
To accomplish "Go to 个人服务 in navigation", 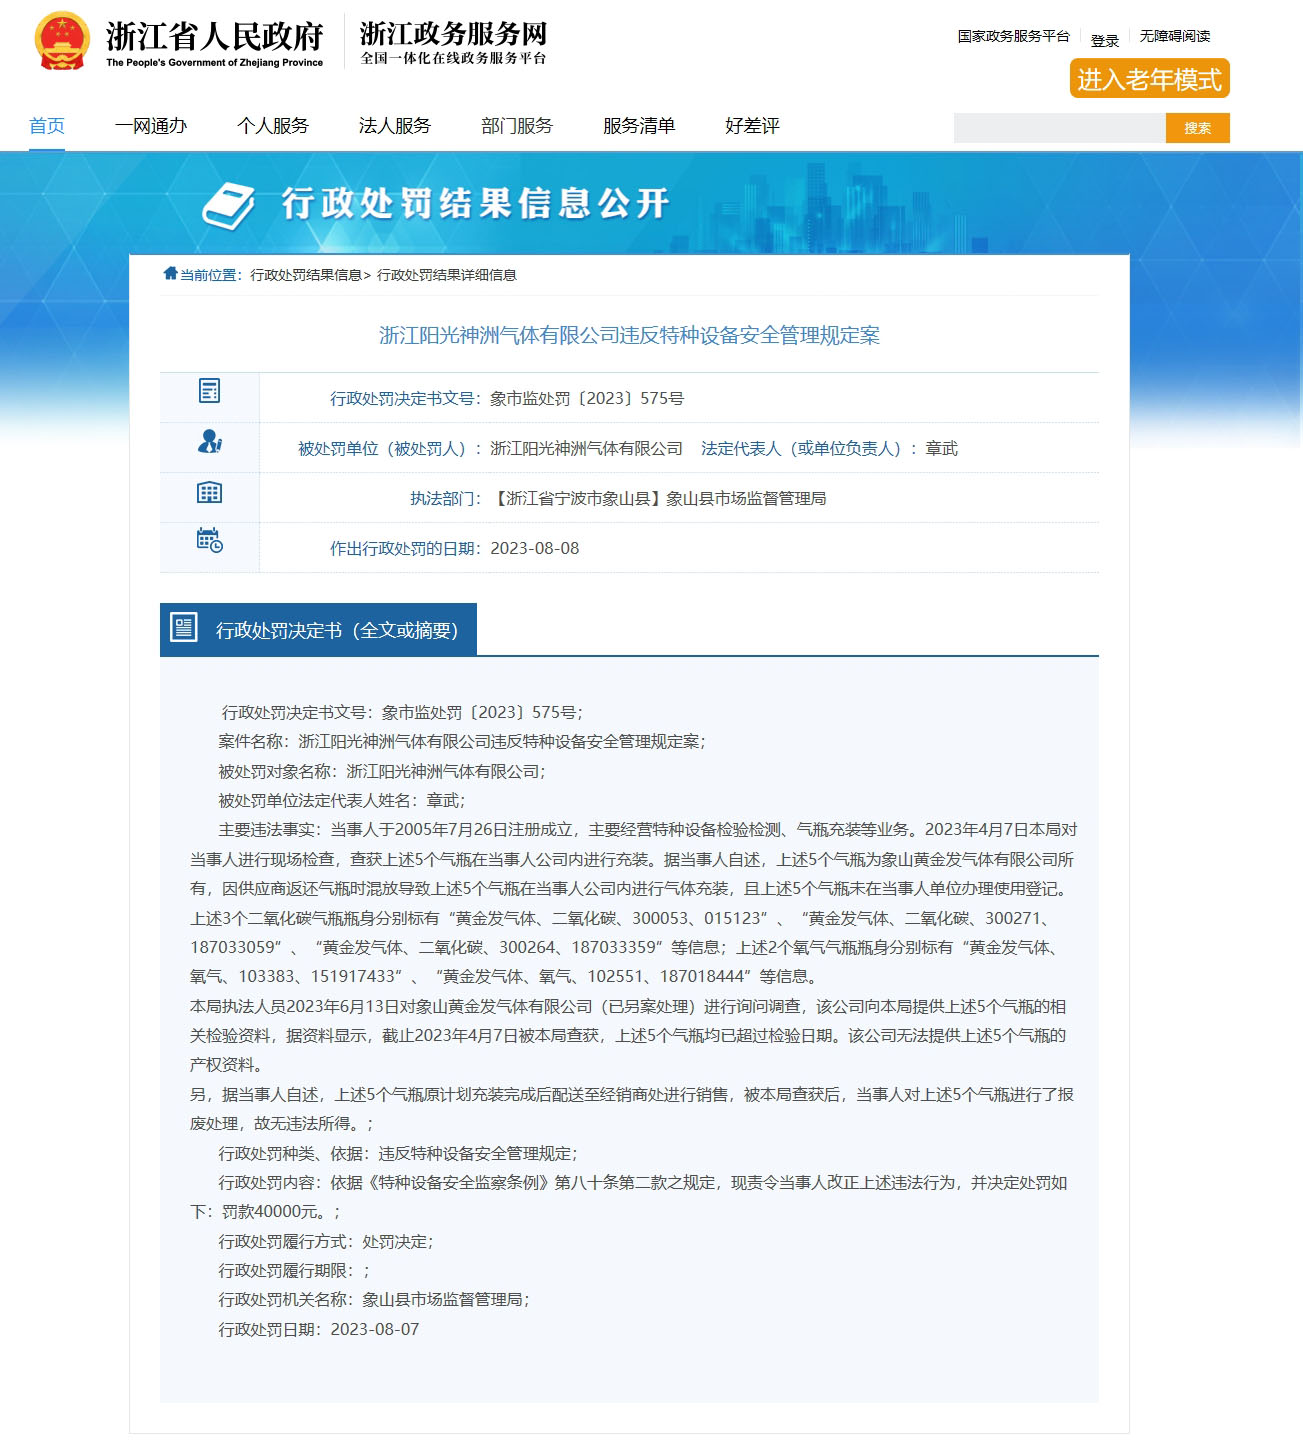I will tap(273, 126).
